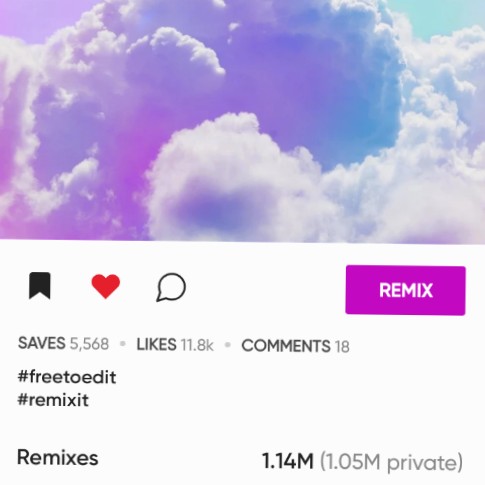Open the pastel cloud image
Viewport: 485px width, 485px height.
click(242, 121)
